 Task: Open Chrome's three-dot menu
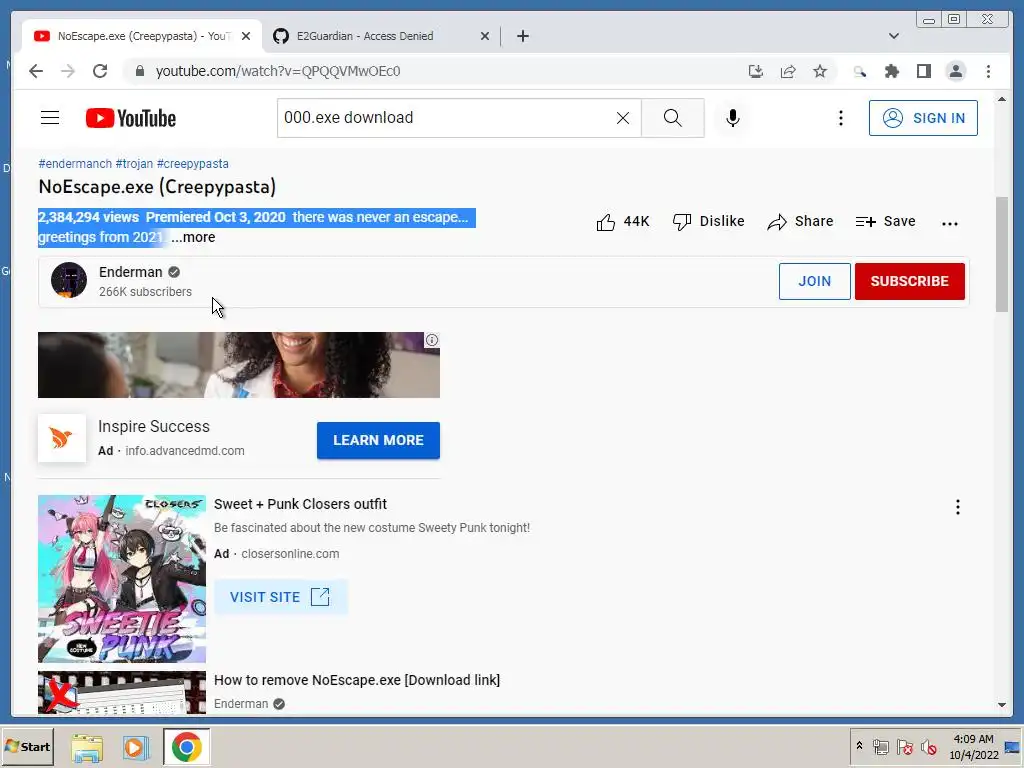tap(988, 71)
